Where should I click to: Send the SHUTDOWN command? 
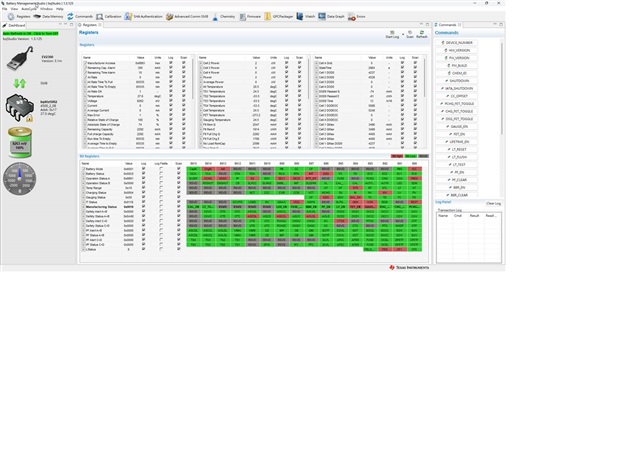coord(457,81)
